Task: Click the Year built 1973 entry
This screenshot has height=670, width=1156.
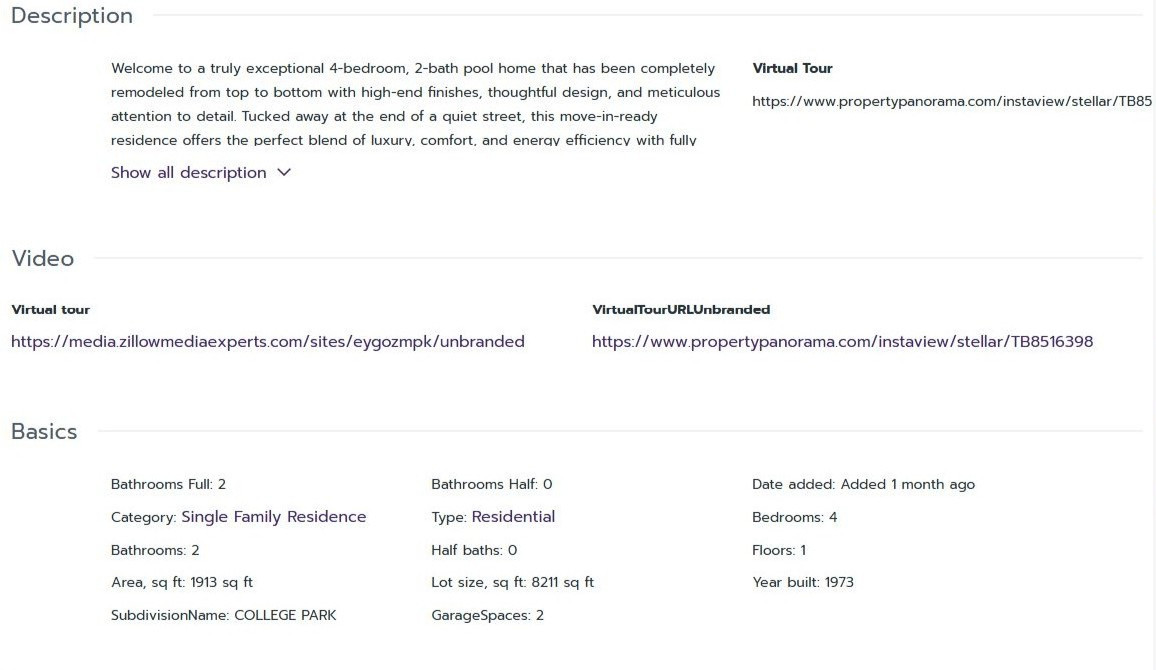Action: pos(803,582)
